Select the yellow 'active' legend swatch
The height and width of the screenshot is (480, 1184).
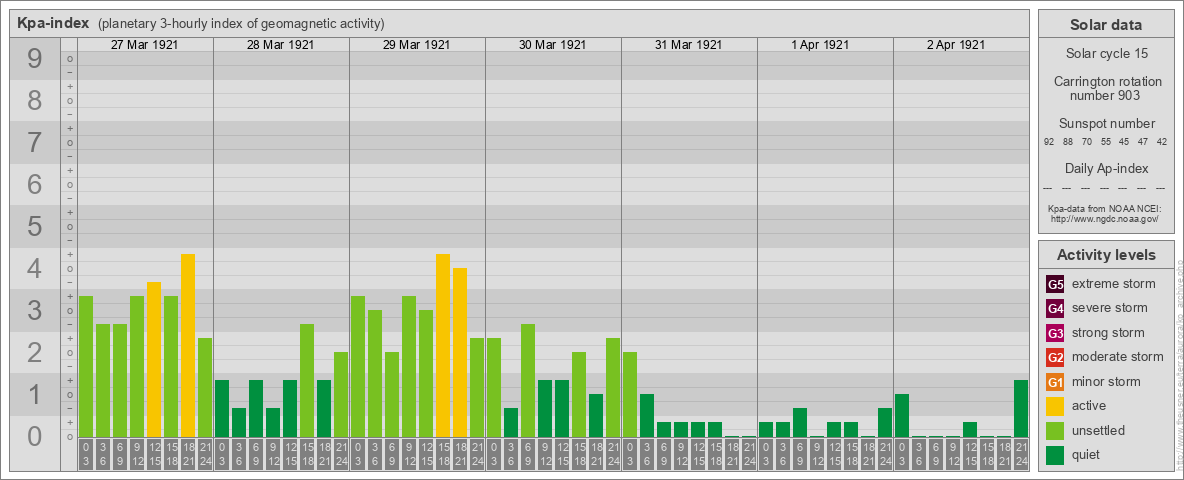(x=1055, y=406)
